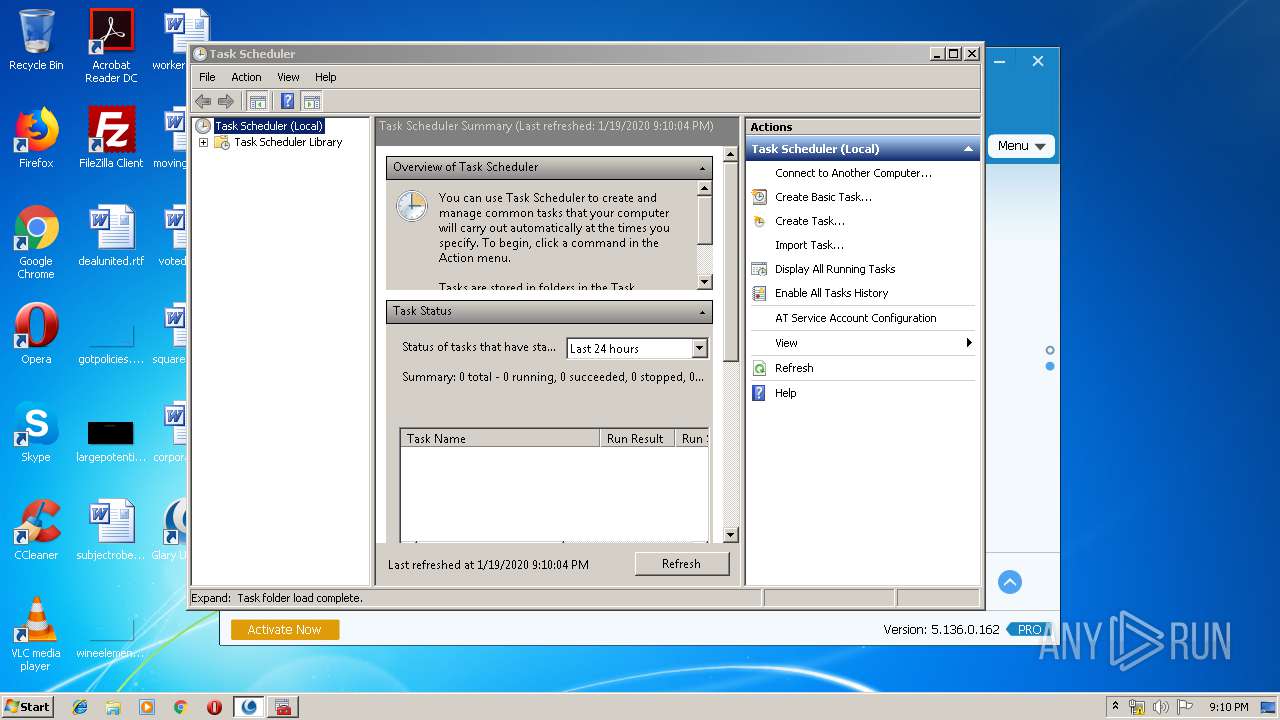Toggle the Show/Hide Console Tree toolbar icon
This screenshot has width=1280, height=720.
coord(258,101)
